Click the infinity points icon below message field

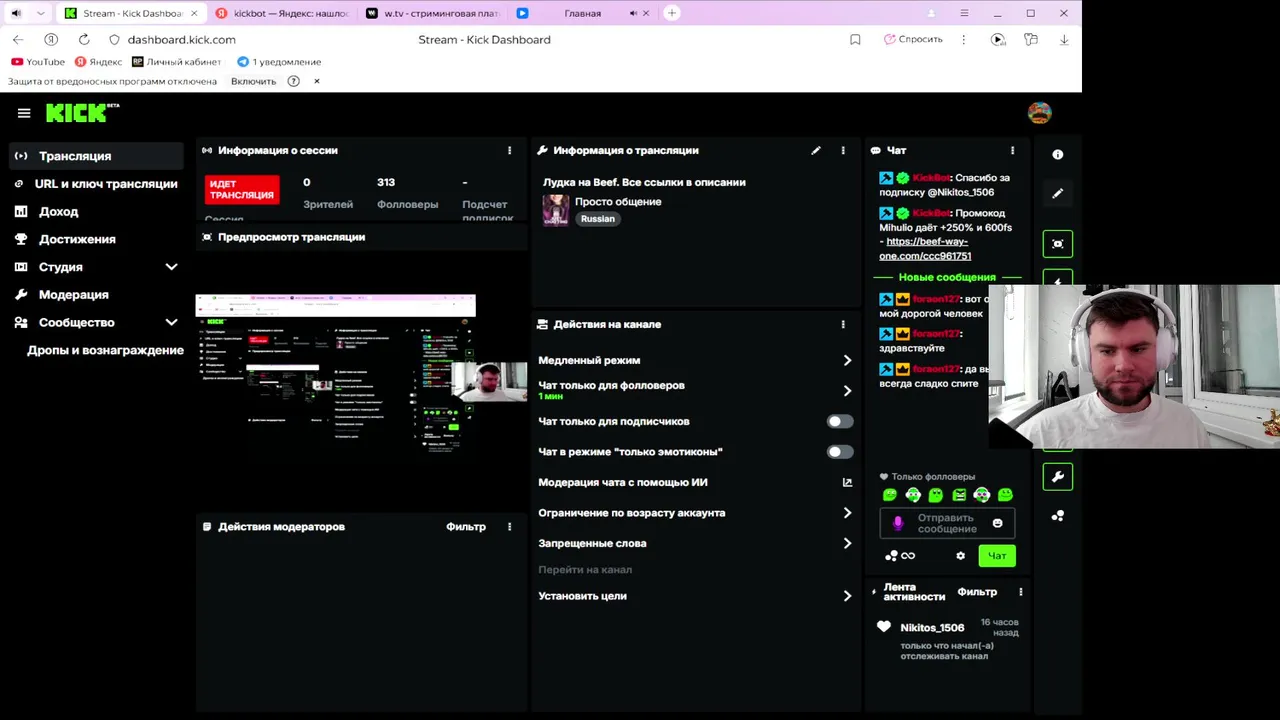click(908, 556)
